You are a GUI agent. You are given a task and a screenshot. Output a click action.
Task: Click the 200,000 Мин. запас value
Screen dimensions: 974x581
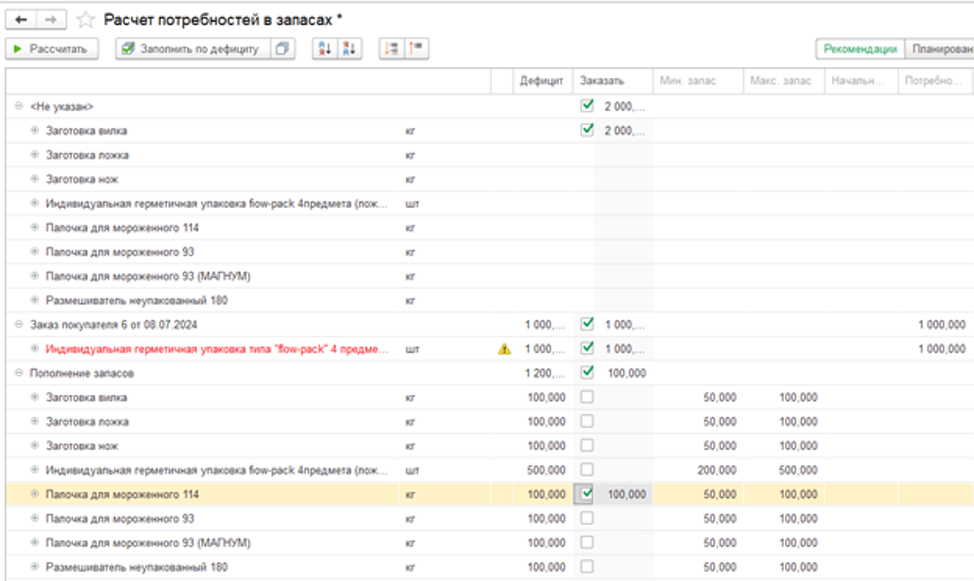[x=717, y=470]
